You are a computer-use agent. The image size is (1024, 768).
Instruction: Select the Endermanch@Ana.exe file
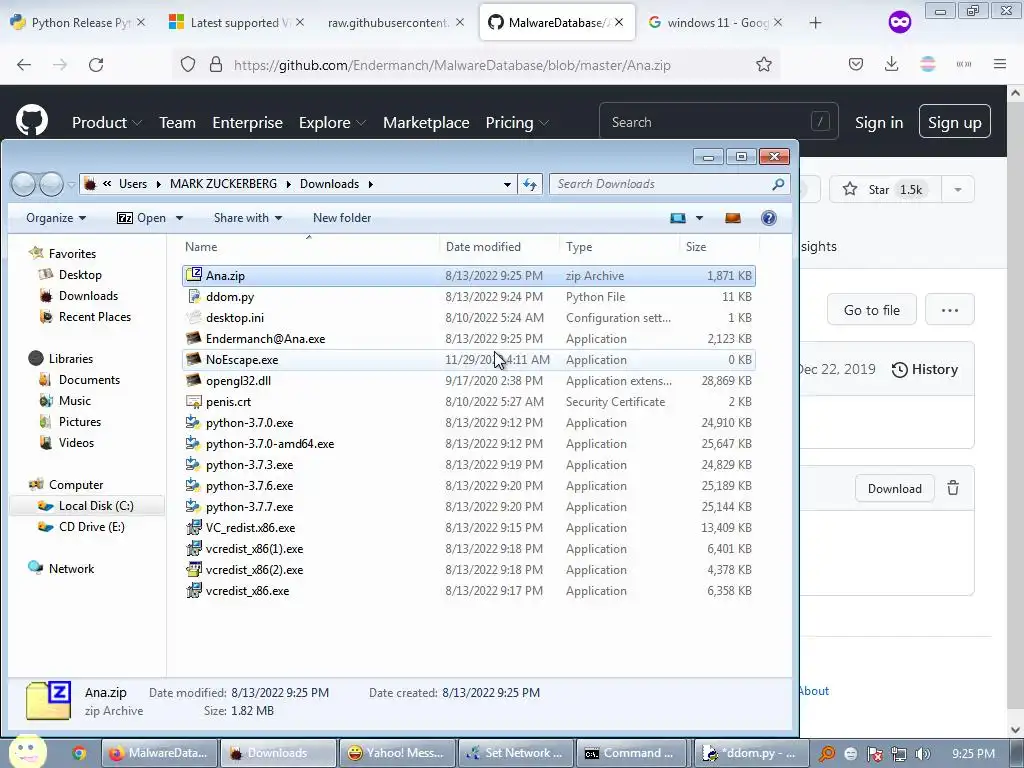[265, 339]
